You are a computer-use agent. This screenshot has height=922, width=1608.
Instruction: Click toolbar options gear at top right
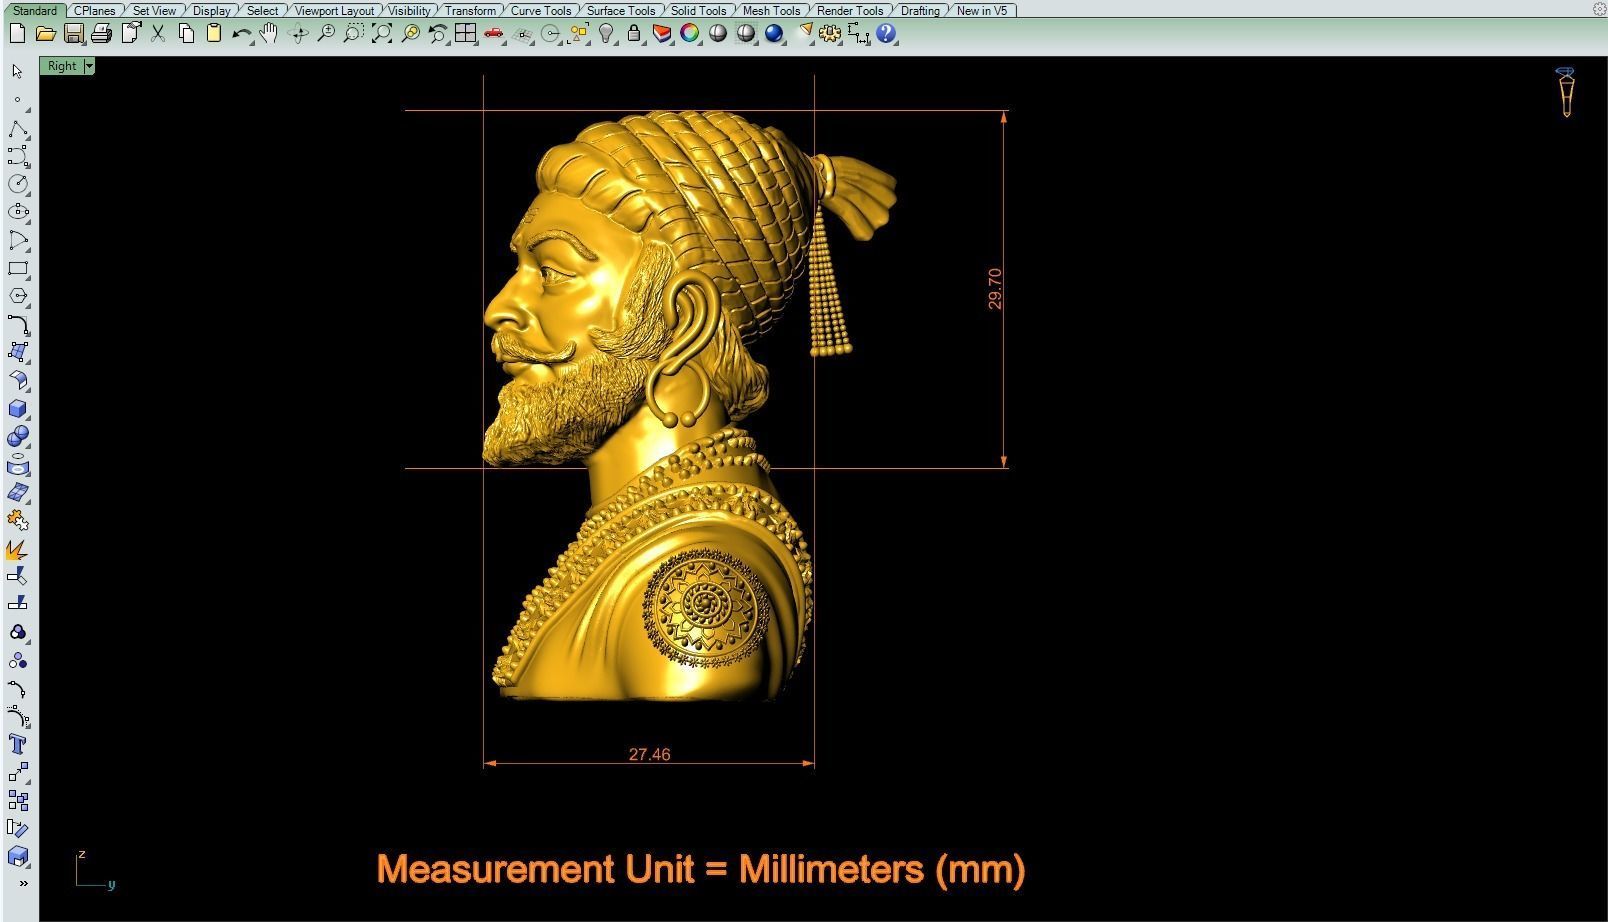pyautogui.click(x=1599, y=8)
